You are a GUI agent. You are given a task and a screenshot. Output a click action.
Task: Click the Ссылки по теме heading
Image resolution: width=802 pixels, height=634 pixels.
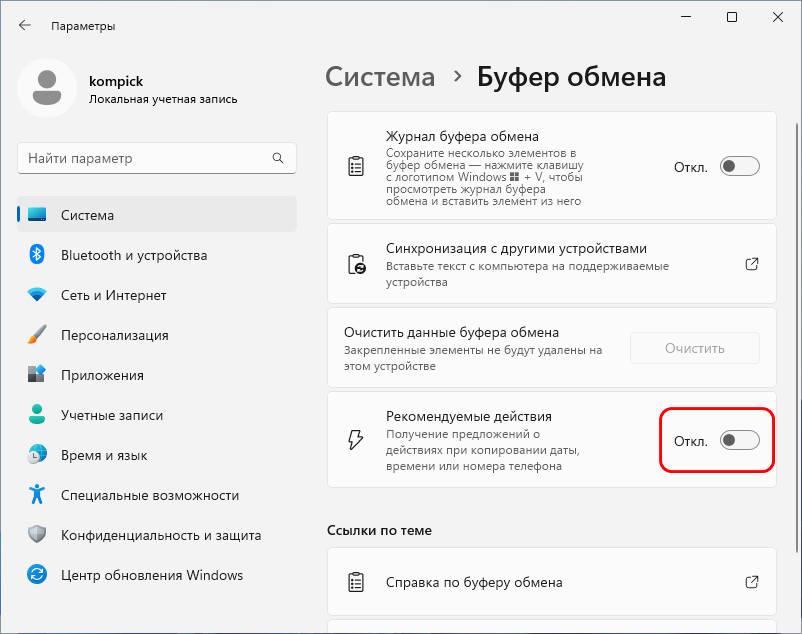coord(380,530)
